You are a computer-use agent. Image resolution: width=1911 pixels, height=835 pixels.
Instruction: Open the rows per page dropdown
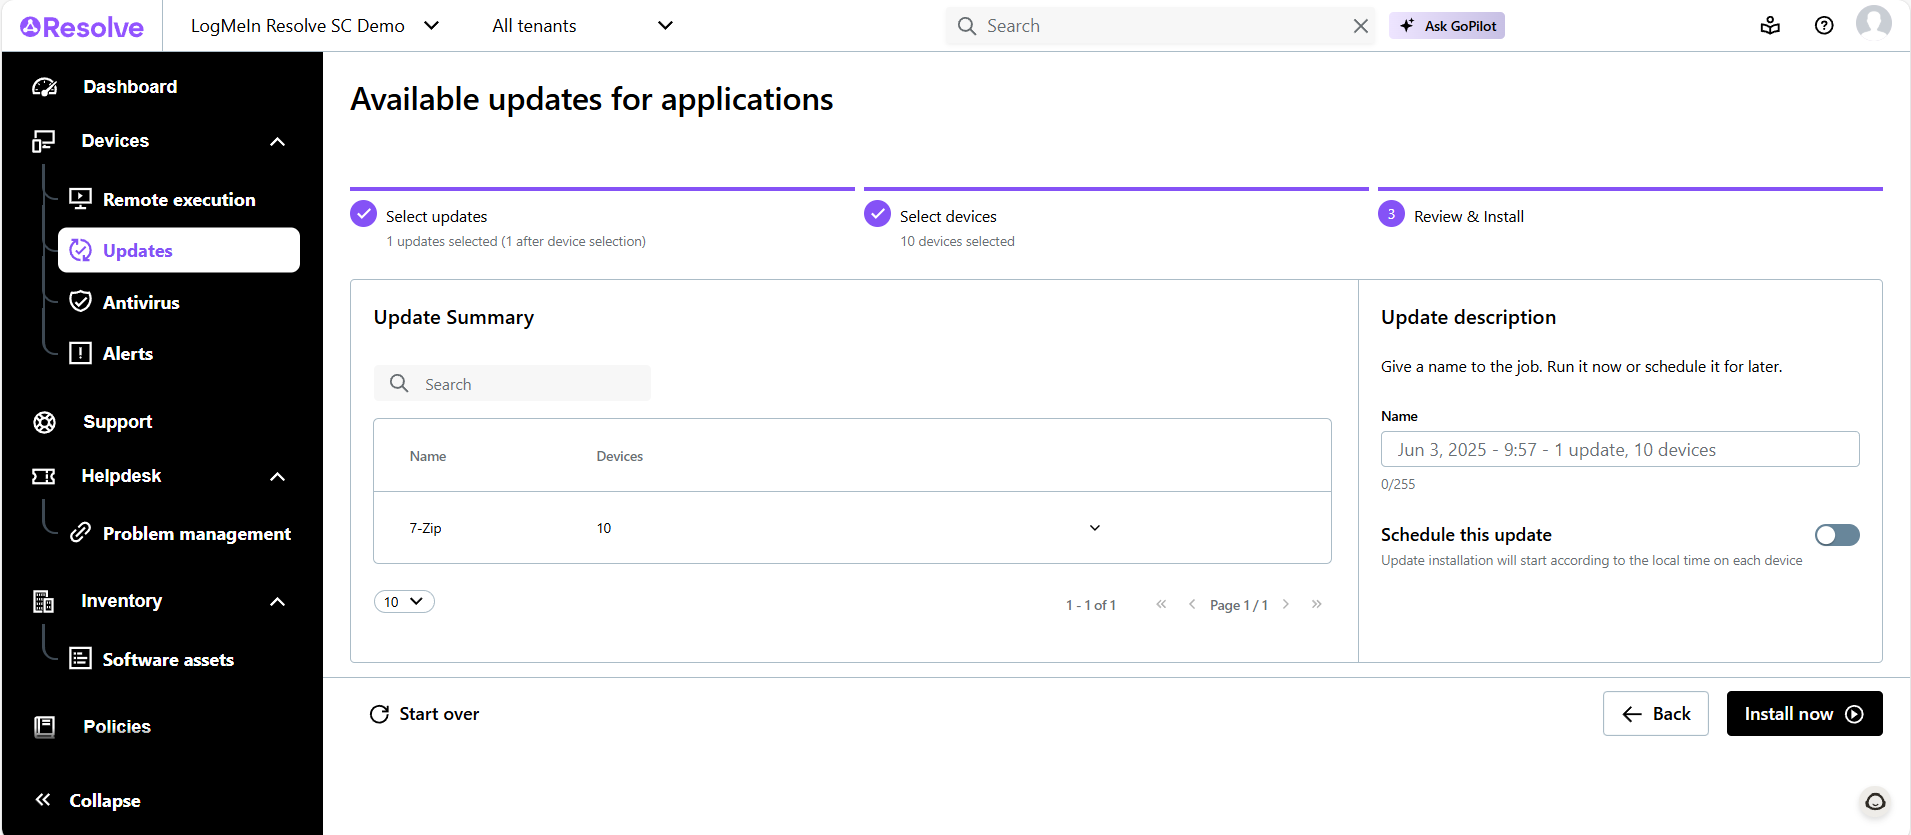click(404, 602)
